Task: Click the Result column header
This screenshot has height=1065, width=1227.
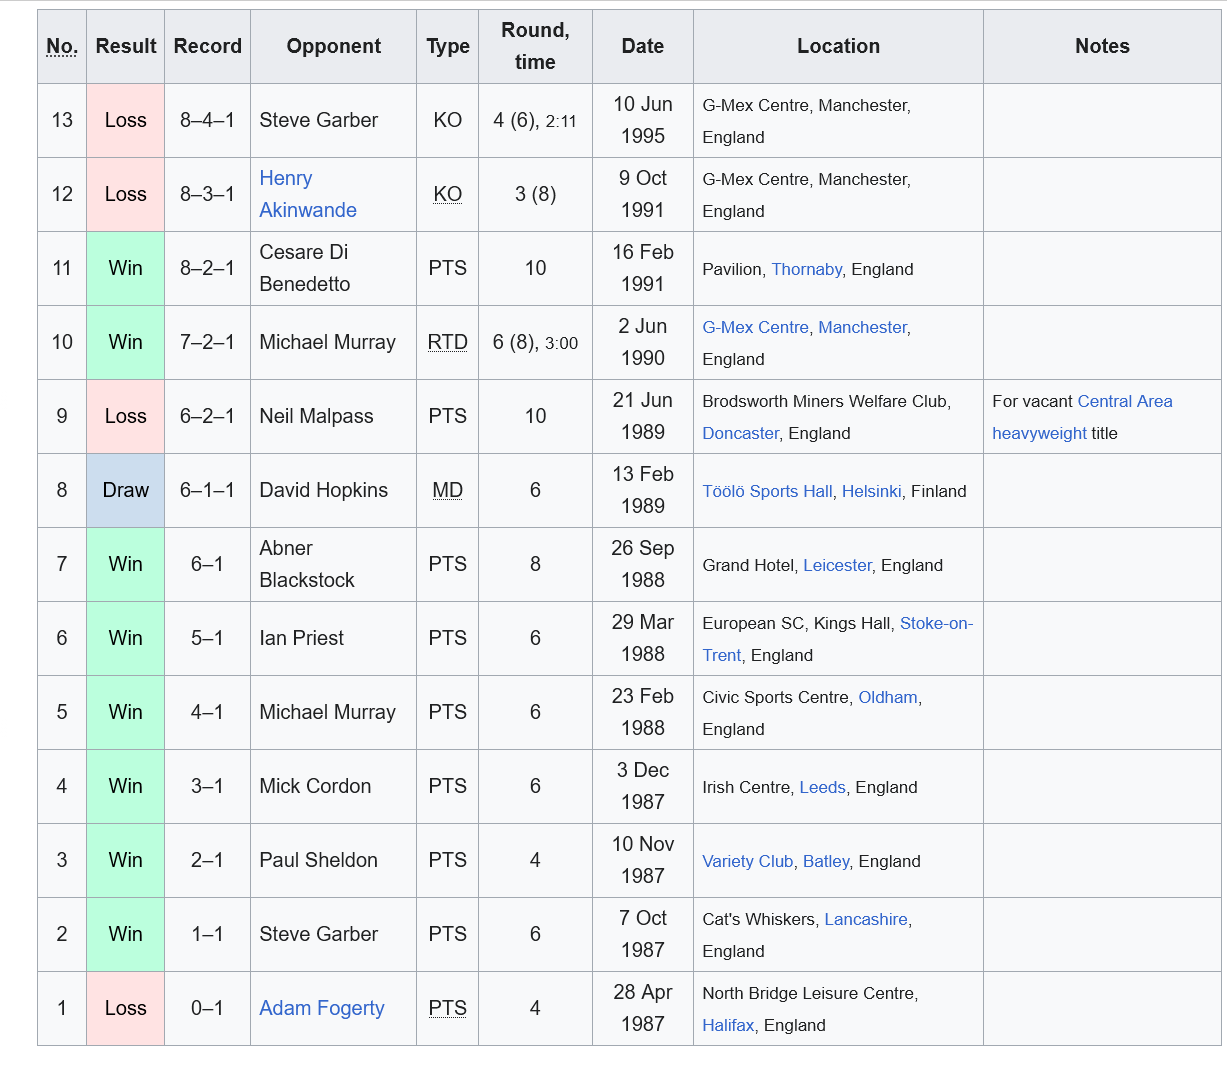Action: coord(126,46)
